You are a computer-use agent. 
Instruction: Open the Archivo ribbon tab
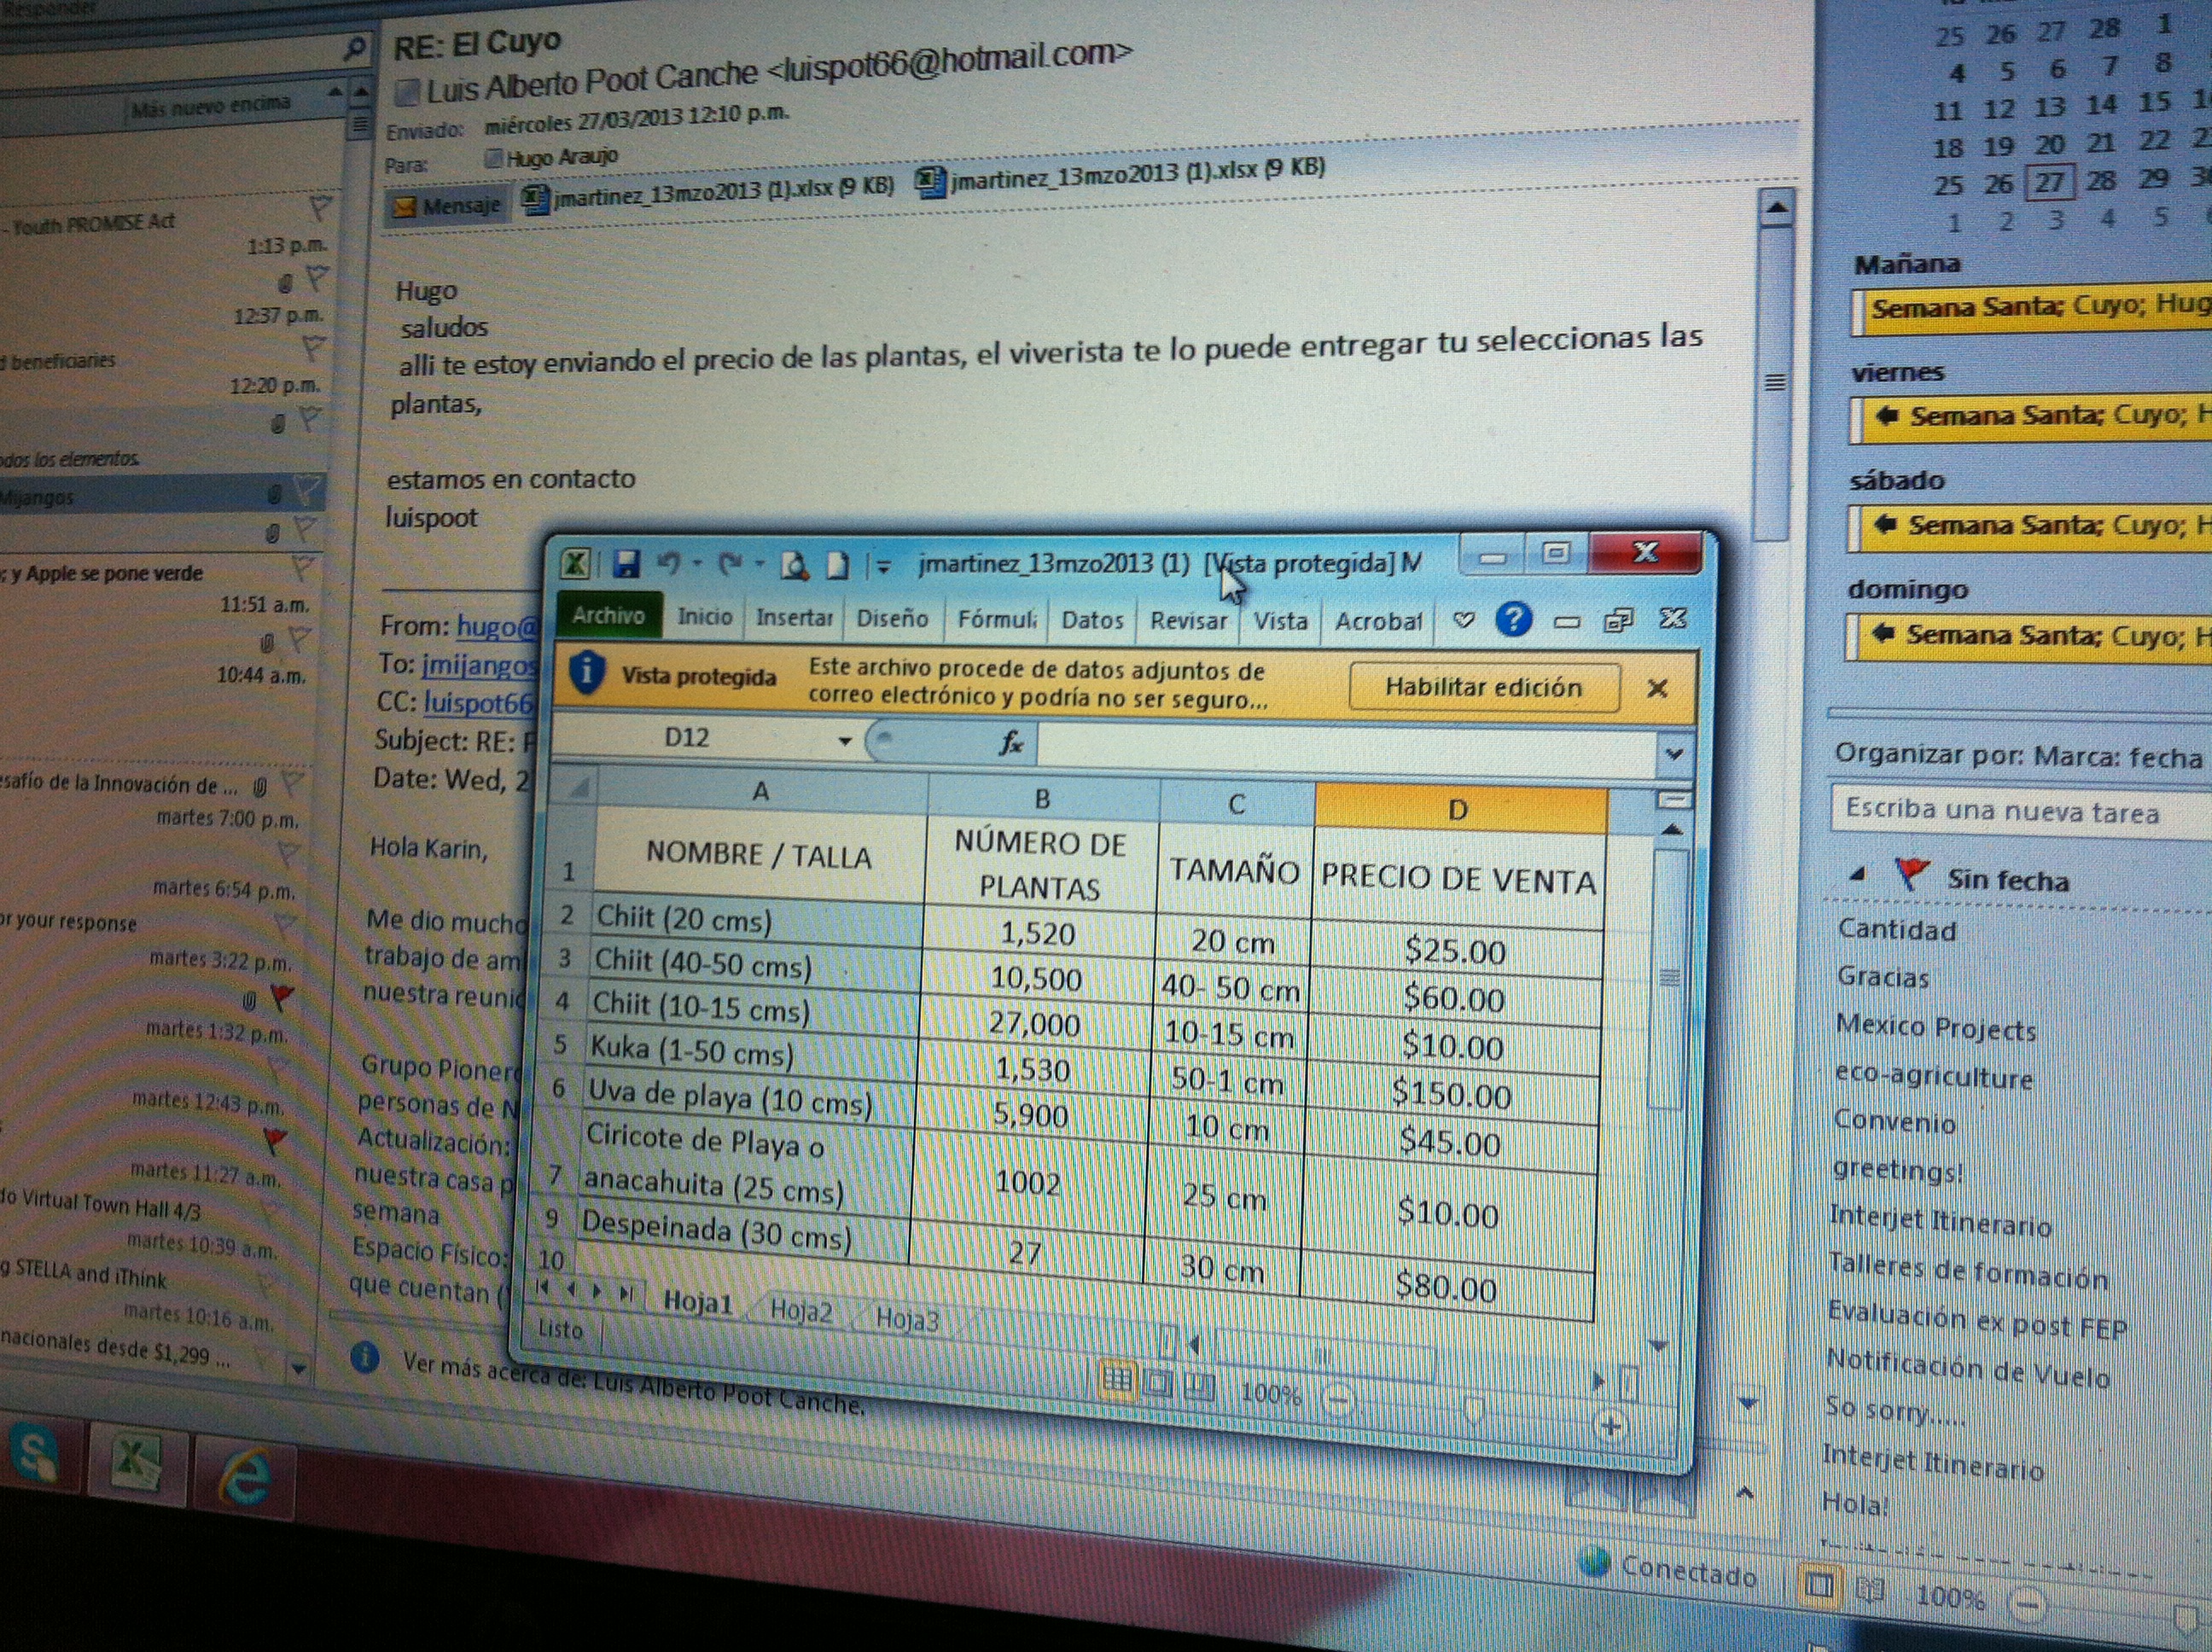click(x=608, y=616)
